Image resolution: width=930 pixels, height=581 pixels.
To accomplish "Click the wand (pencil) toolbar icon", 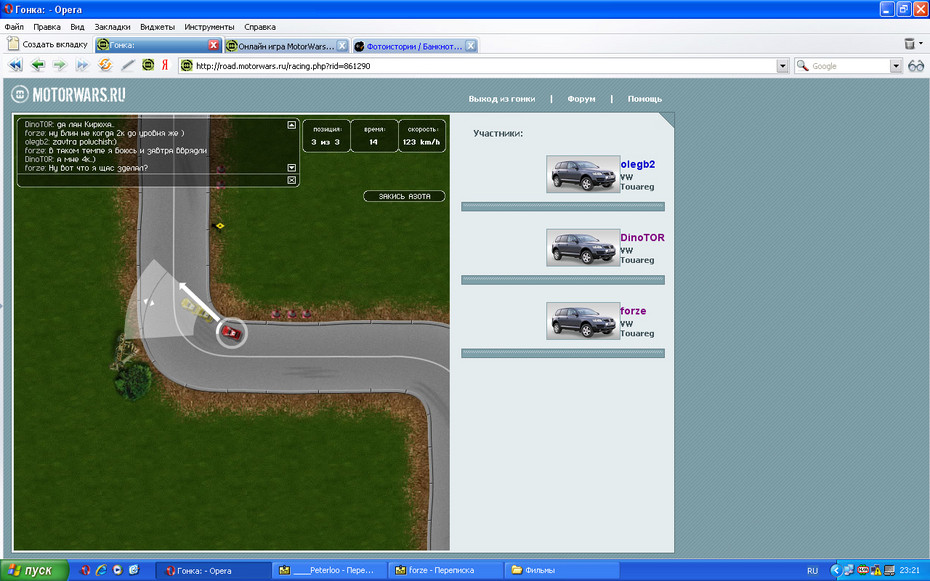I will [128, 65].
